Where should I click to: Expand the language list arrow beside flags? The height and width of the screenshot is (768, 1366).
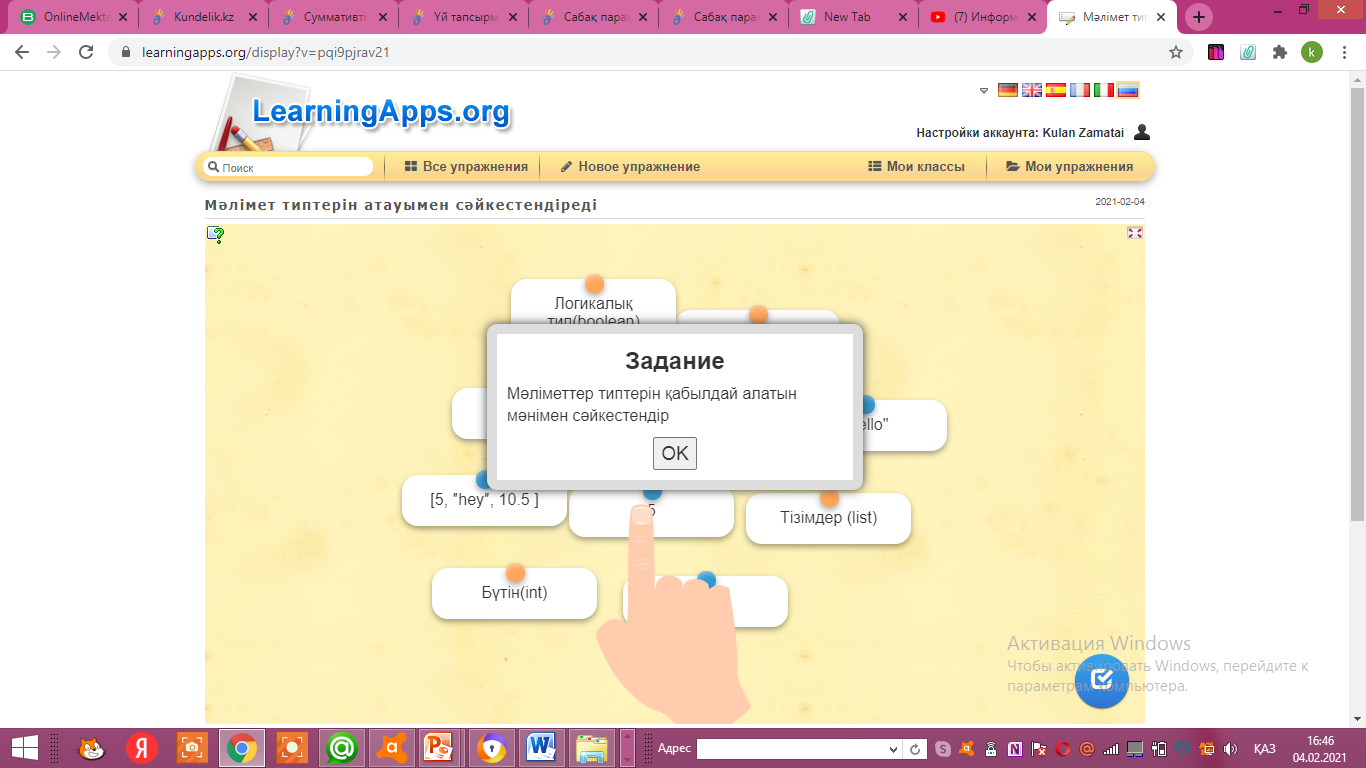984,90
